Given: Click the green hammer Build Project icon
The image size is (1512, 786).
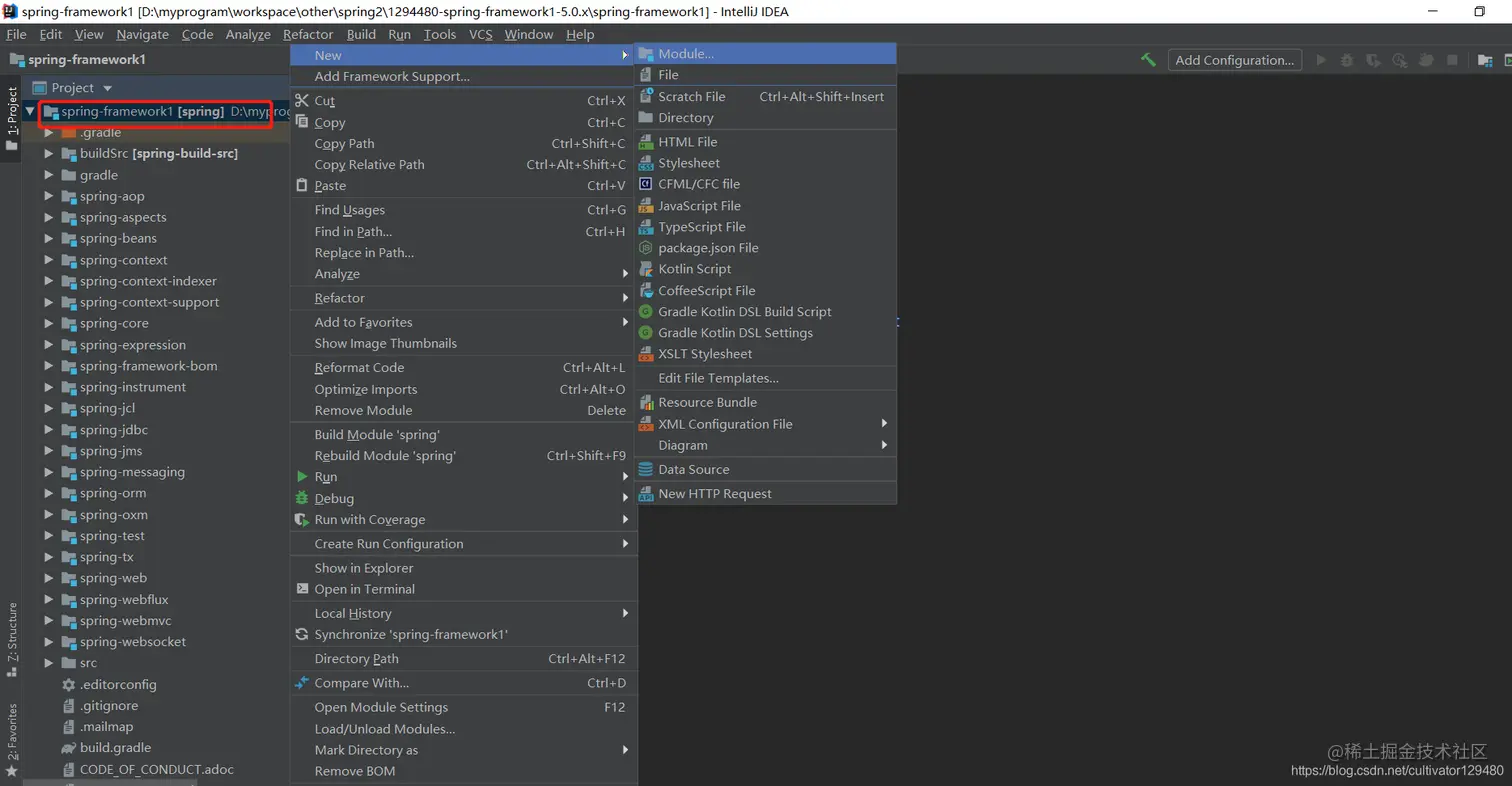Looking at the screenshot, I should click(1148, 60).
